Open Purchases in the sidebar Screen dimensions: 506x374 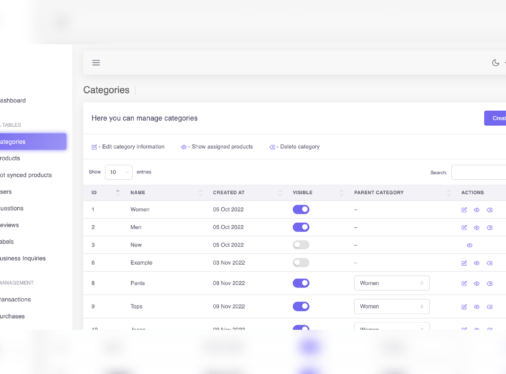[x=12, y=316]
